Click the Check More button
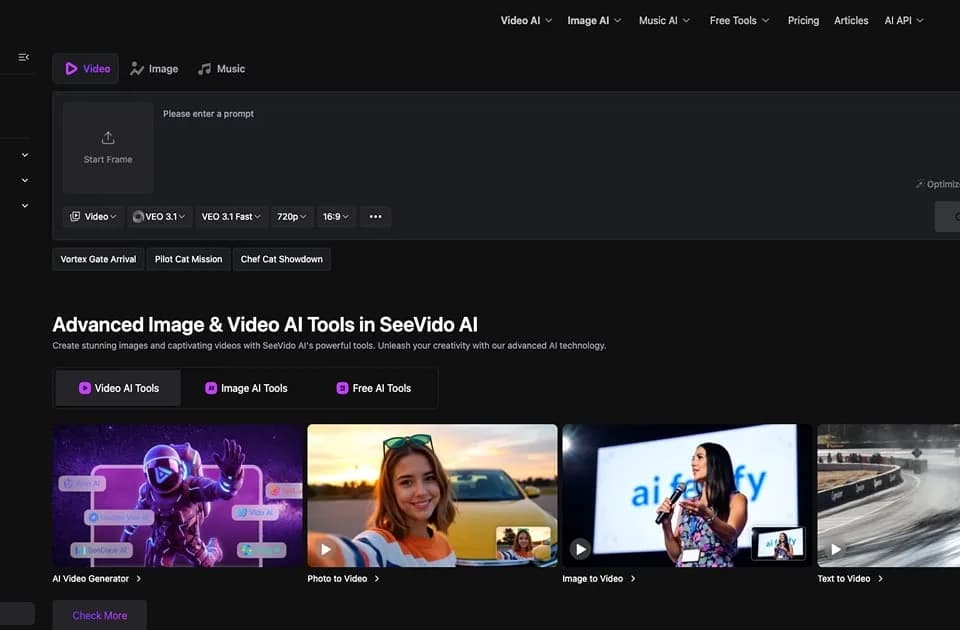 click(100, 615)
